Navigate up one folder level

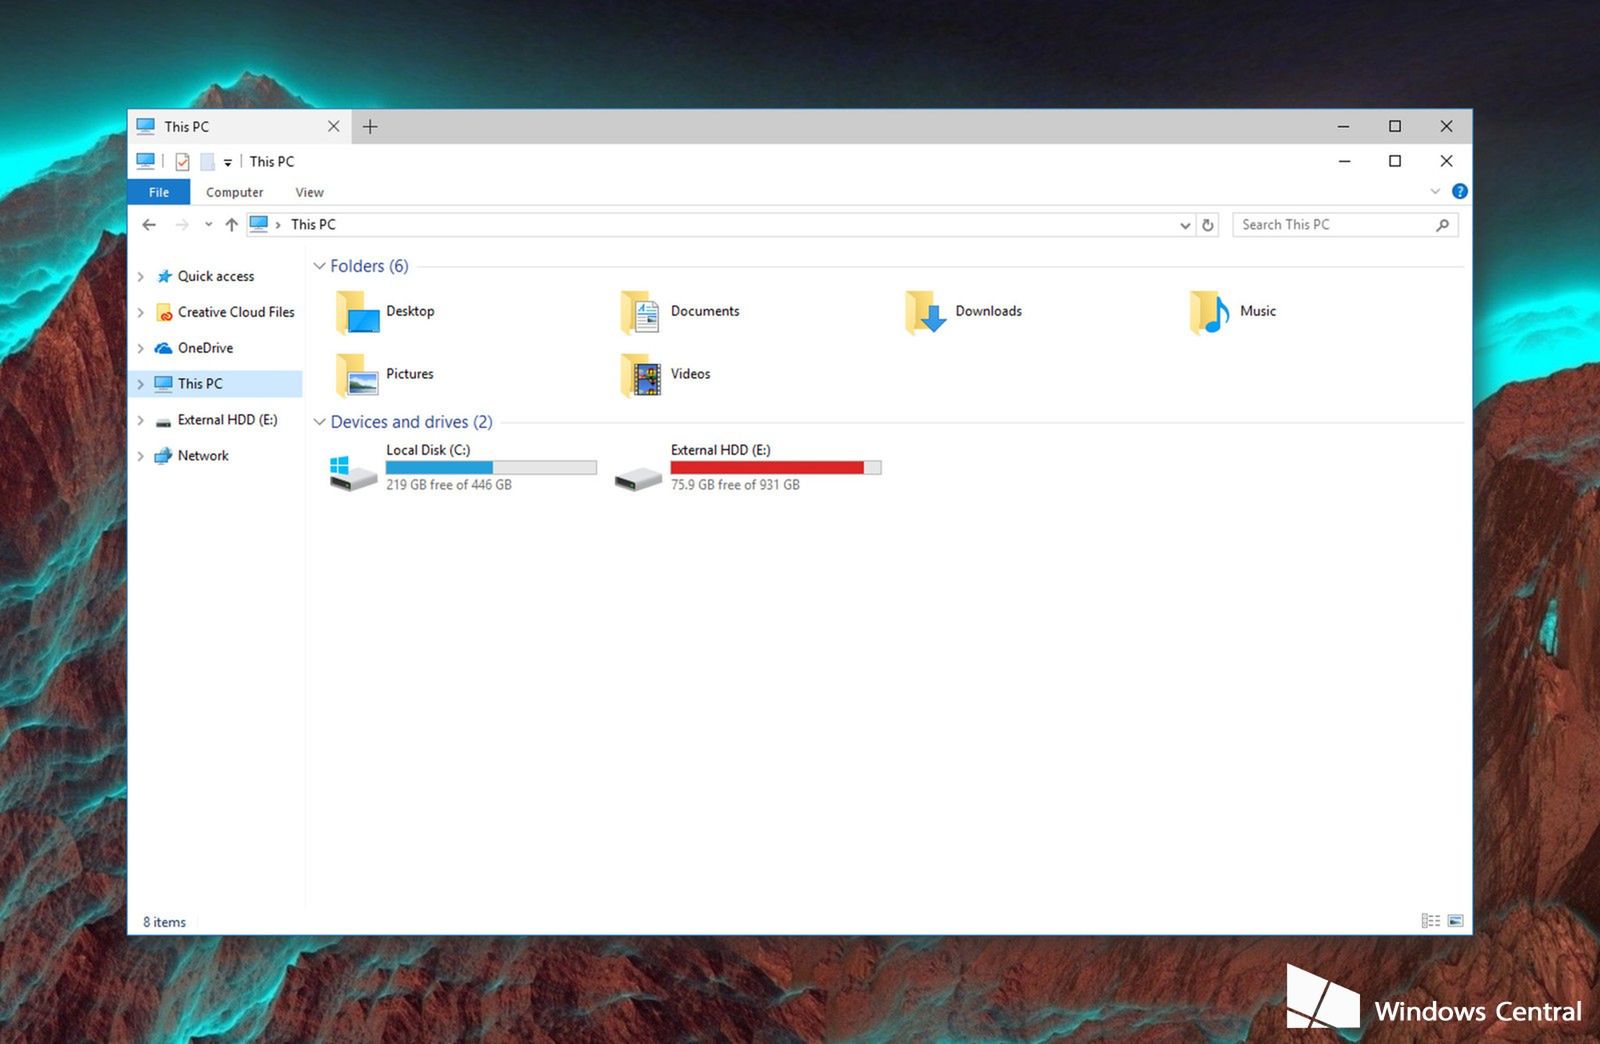(x=230, y=224)
